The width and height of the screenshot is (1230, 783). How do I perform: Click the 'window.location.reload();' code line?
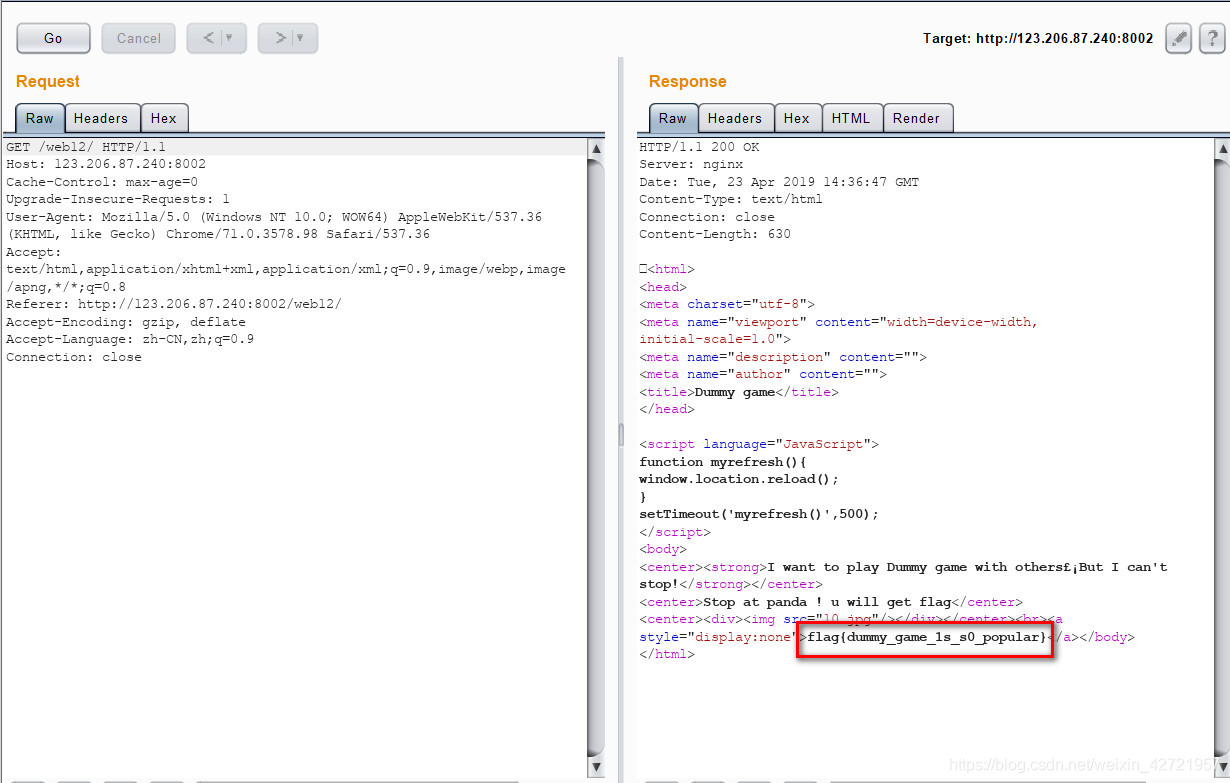click(x=739, y=479)
